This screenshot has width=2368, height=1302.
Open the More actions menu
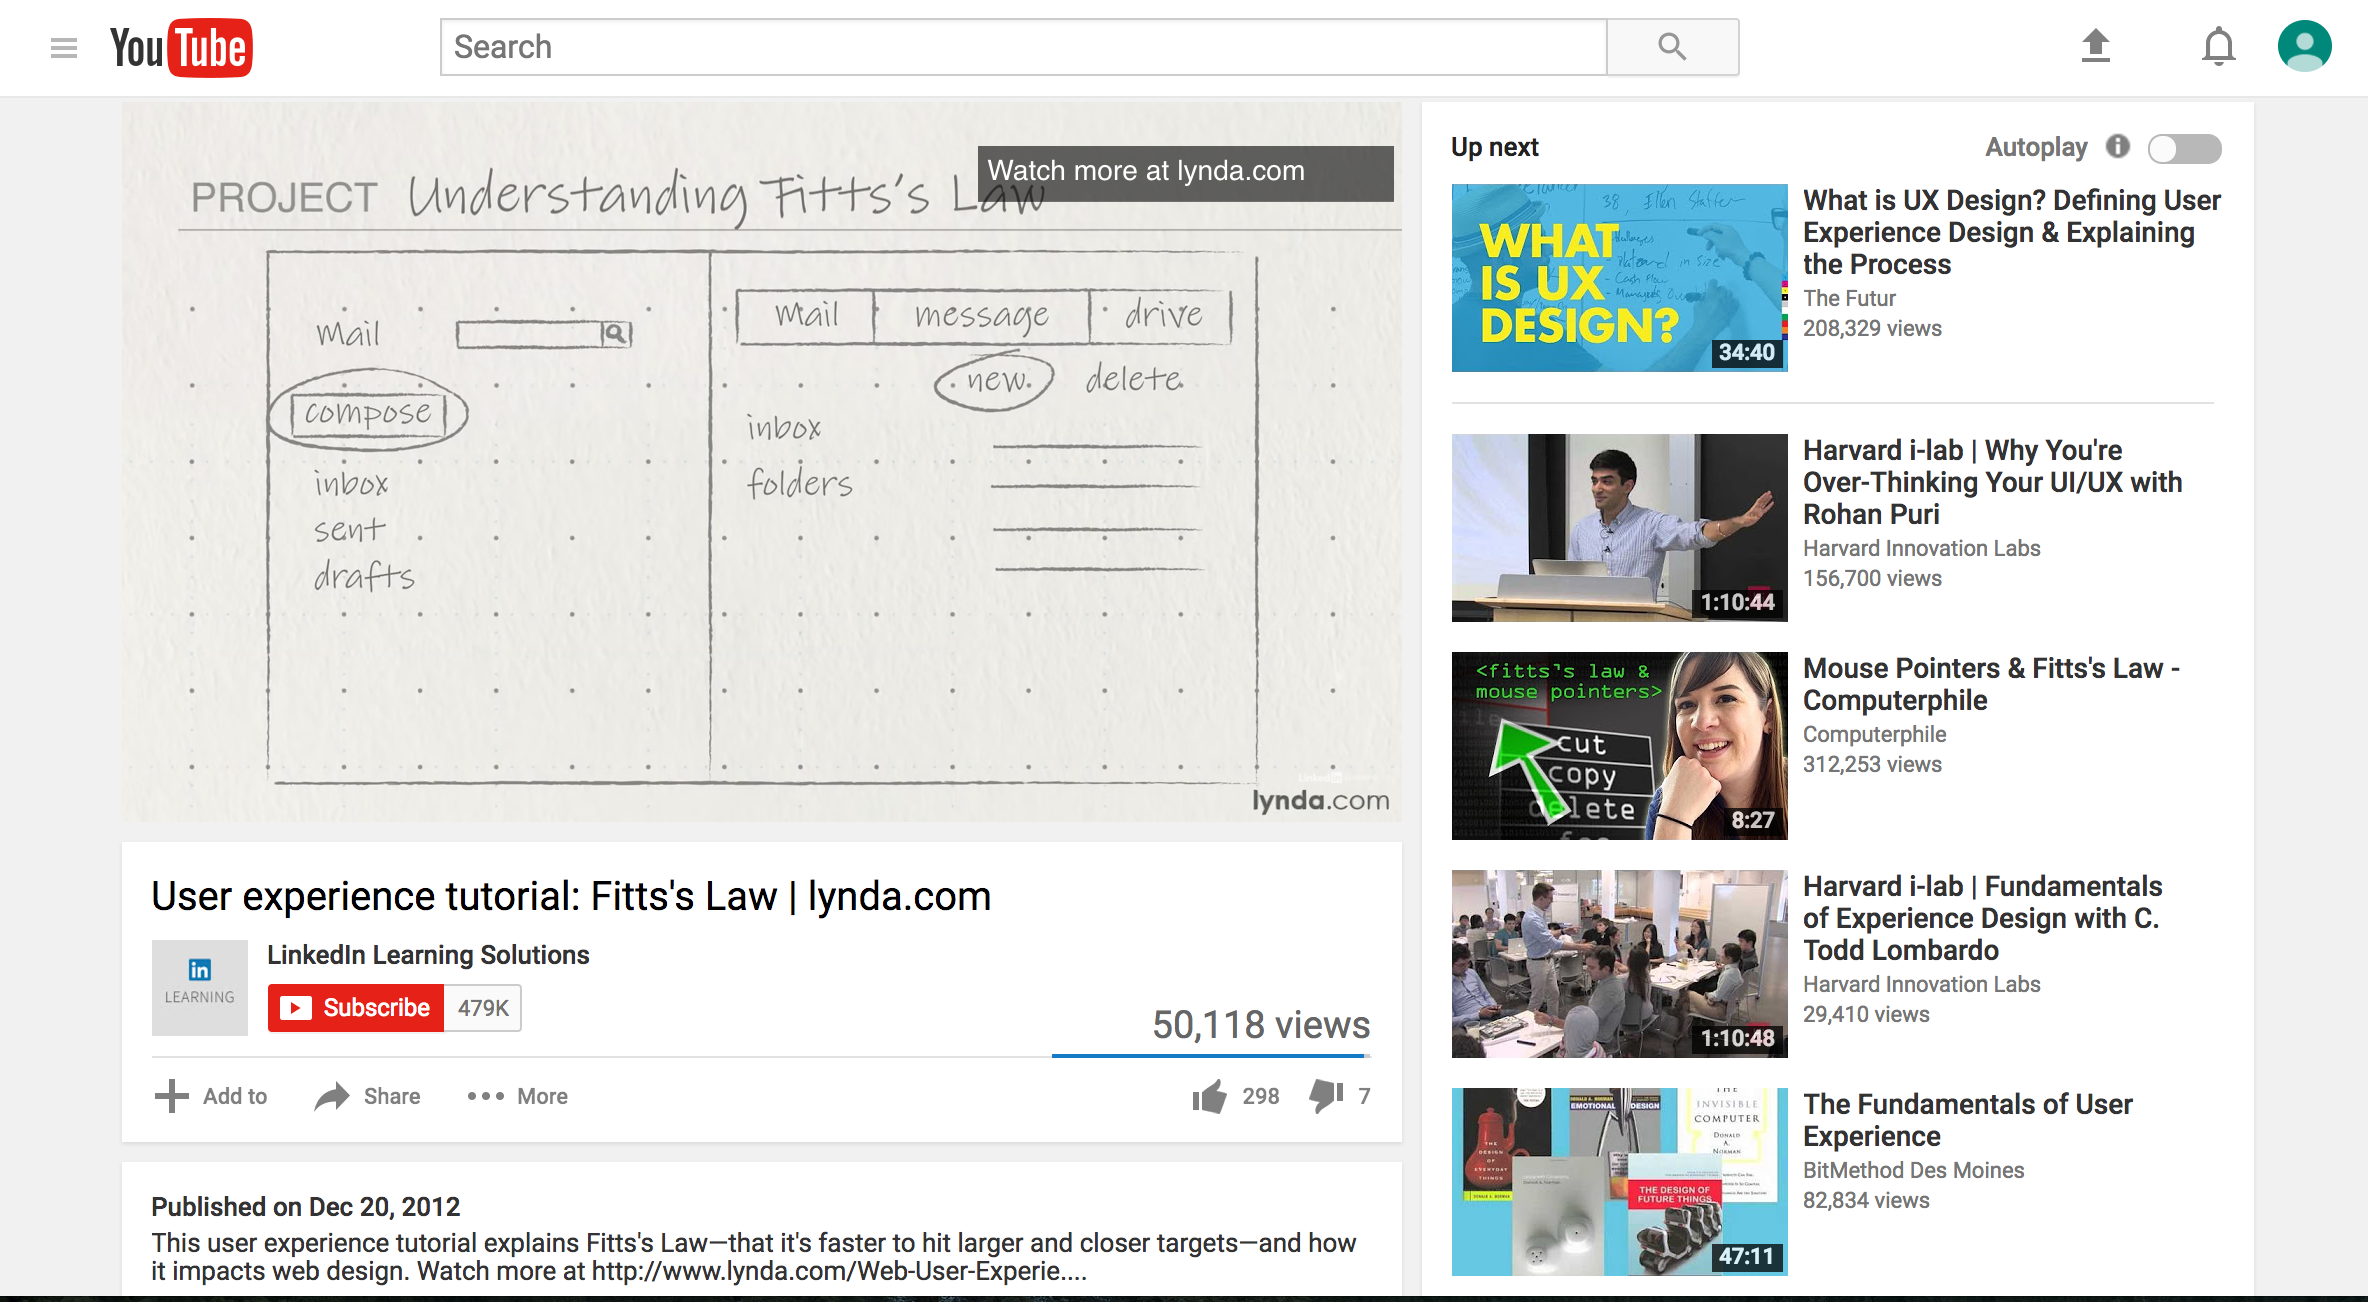[517, 1096]
